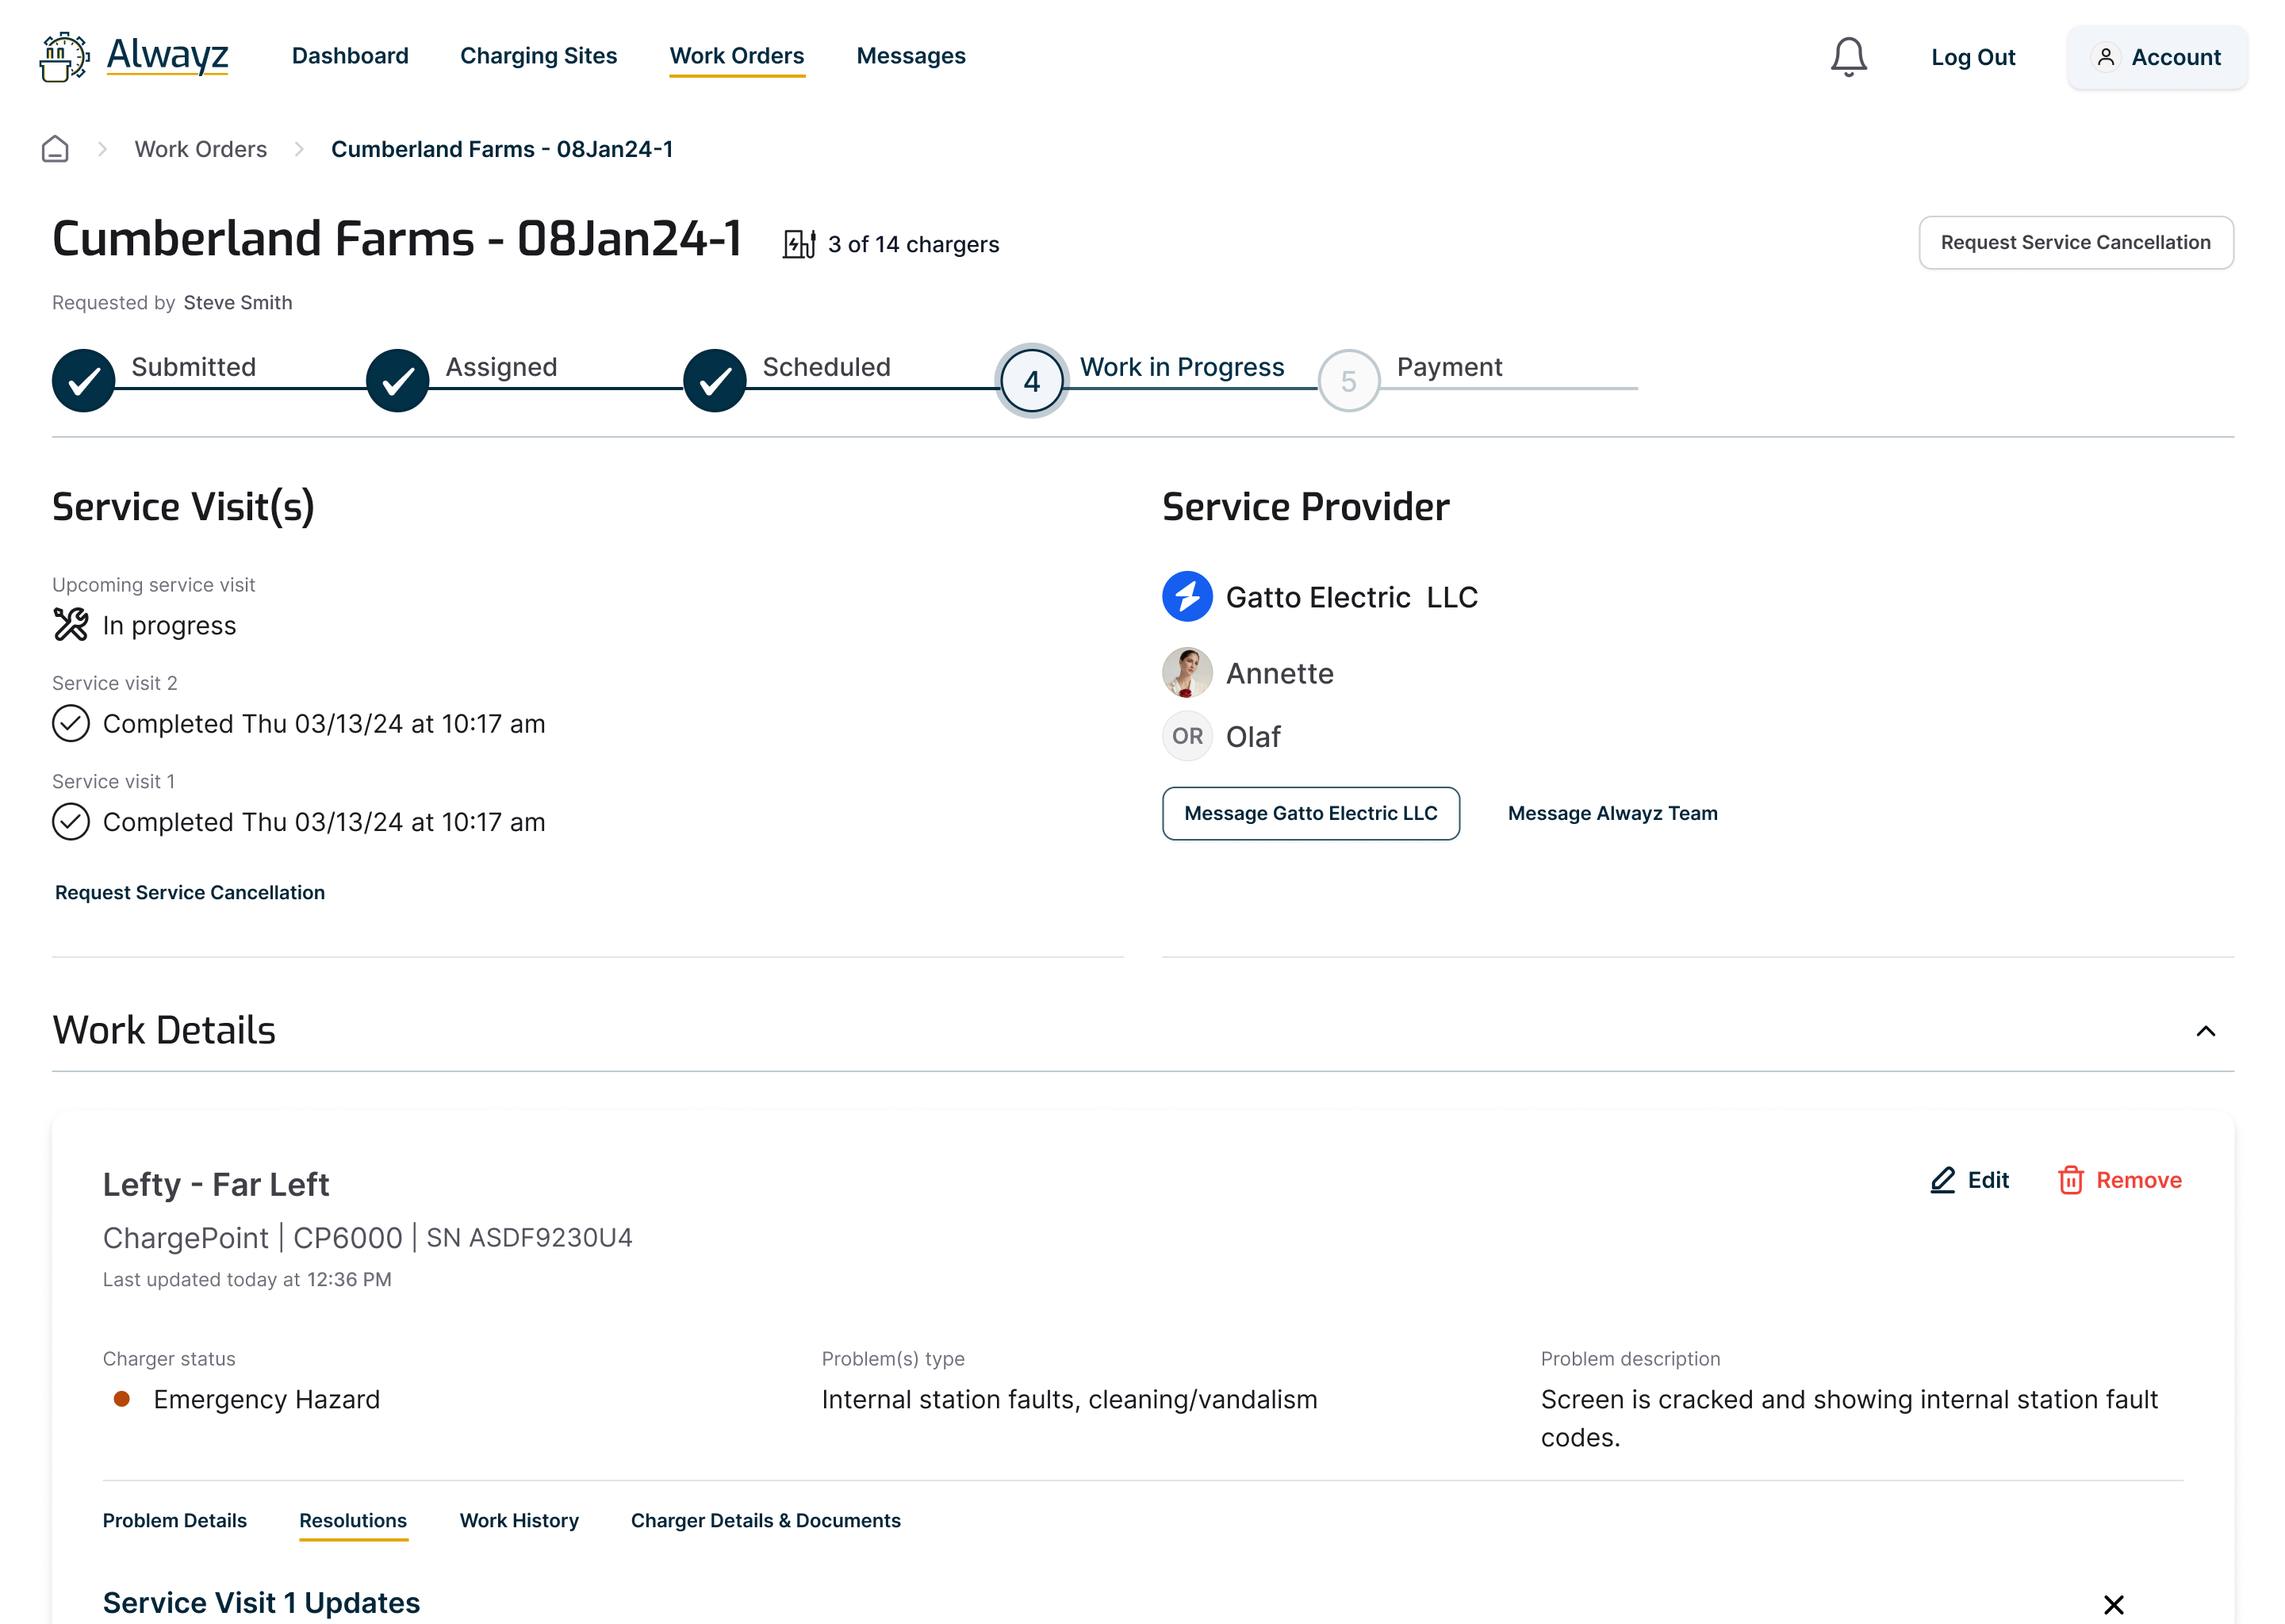
Task: Open the Account button
Action: click(x=2157, y=57)
